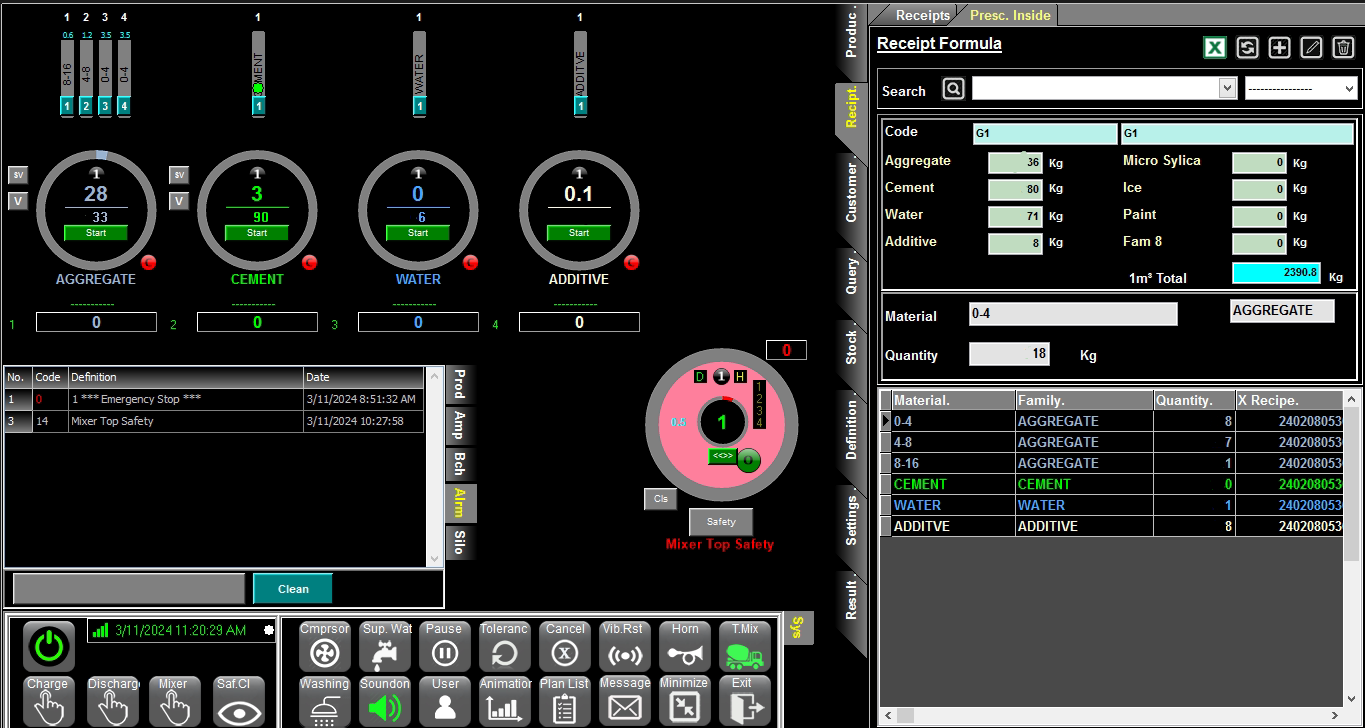Trigger manual Discharge hand icon
This screenshot has width=1365, height=728.
pyautogui.click(x=113, y=702)
